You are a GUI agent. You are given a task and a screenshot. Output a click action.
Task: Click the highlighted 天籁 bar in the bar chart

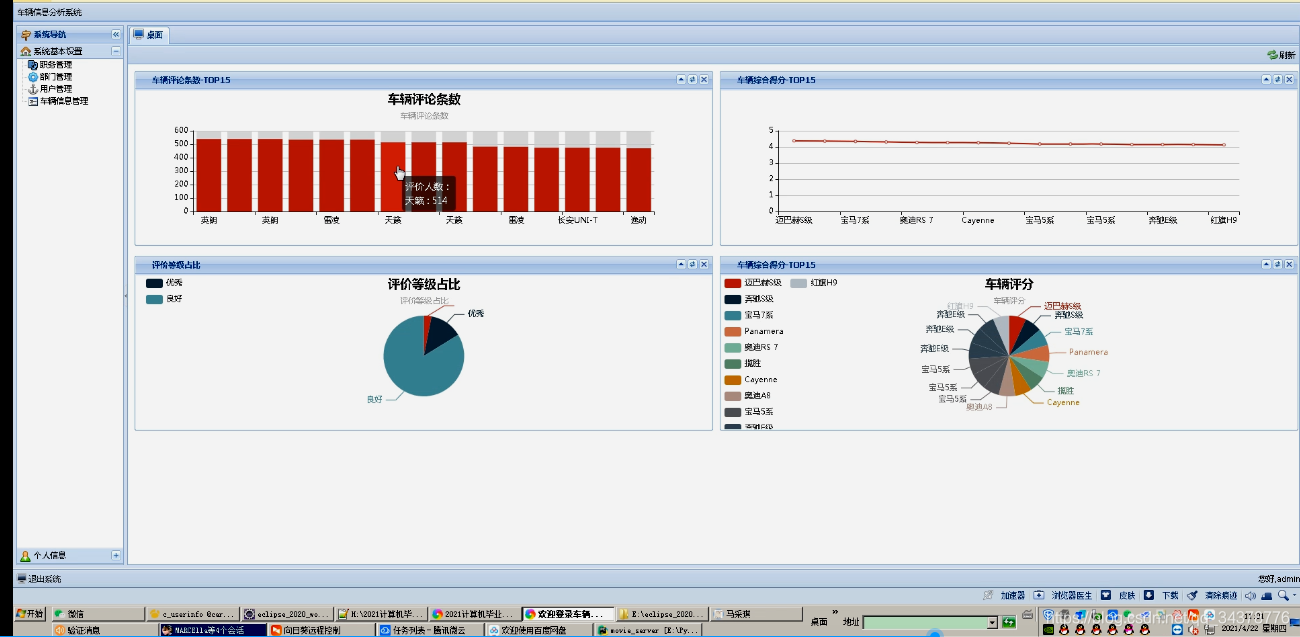(392, 176)
